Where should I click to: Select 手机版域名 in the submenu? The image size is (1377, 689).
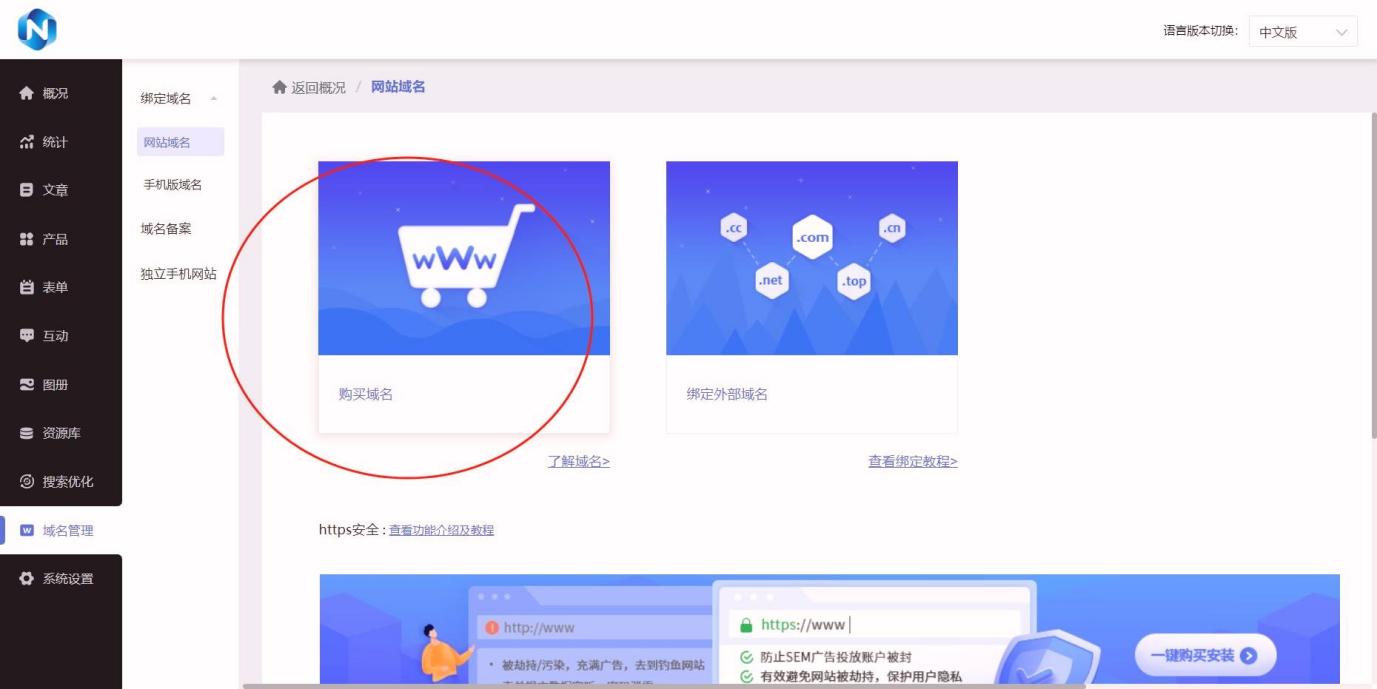pos(173,185)
